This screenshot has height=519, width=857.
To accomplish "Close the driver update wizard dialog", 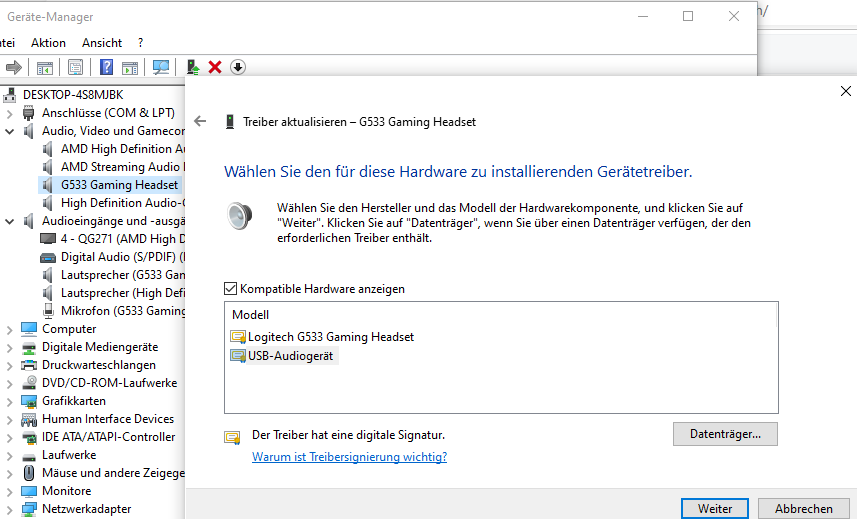I will 846,91.
